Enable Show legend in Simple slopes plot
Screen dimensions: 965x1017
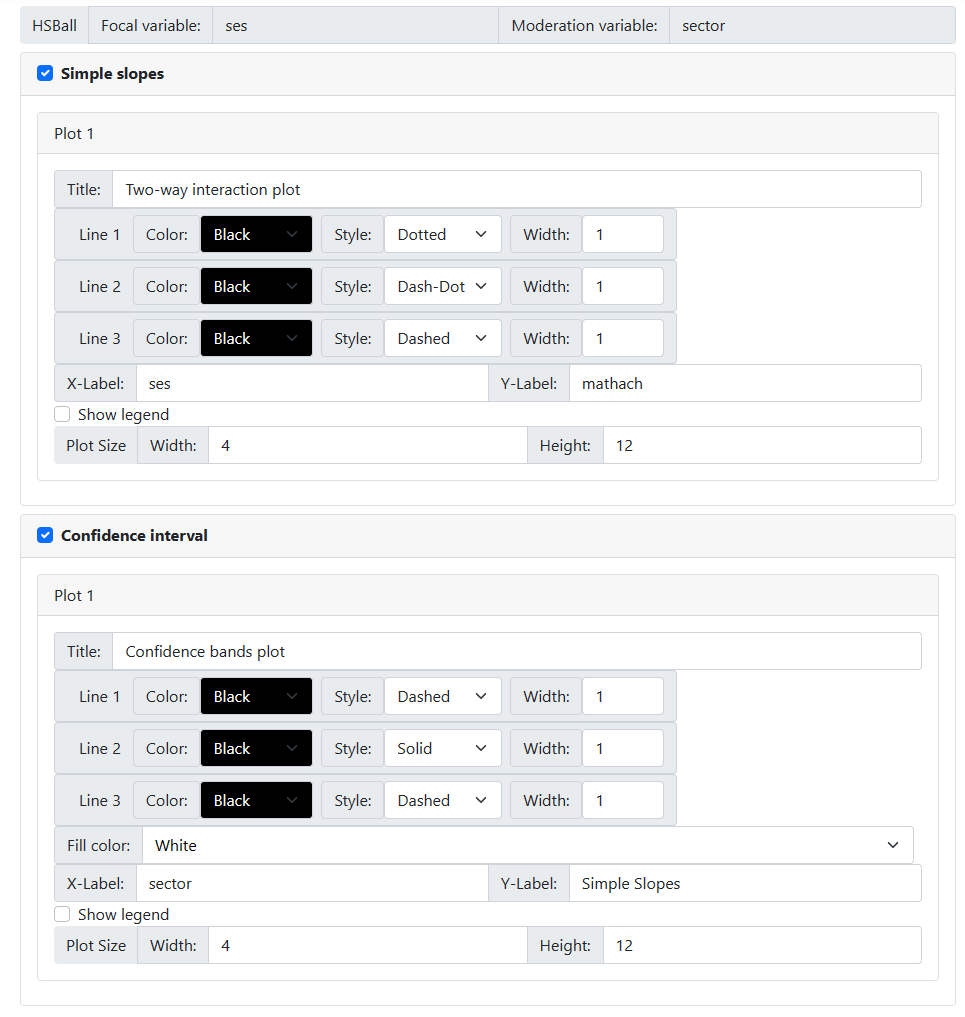[63, 414]
